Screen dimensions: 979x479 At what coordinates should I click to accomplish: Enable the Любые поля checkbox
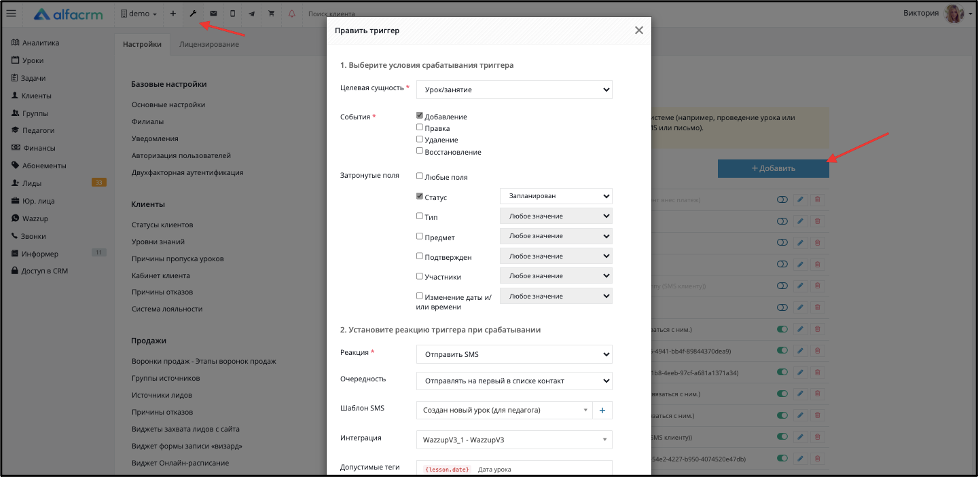tap(420, 176)
